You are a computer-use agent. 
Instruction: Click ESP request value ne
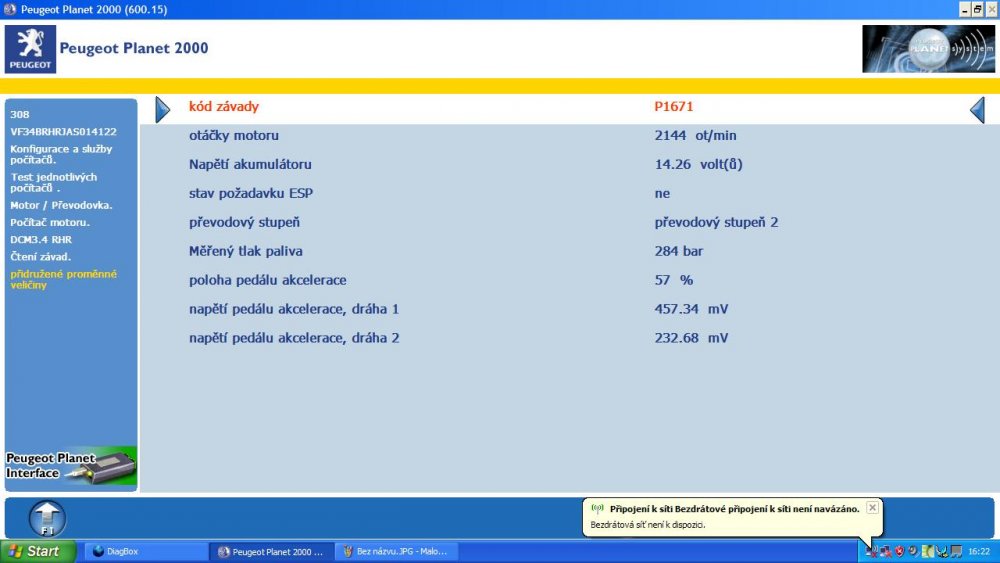(662, 193)
